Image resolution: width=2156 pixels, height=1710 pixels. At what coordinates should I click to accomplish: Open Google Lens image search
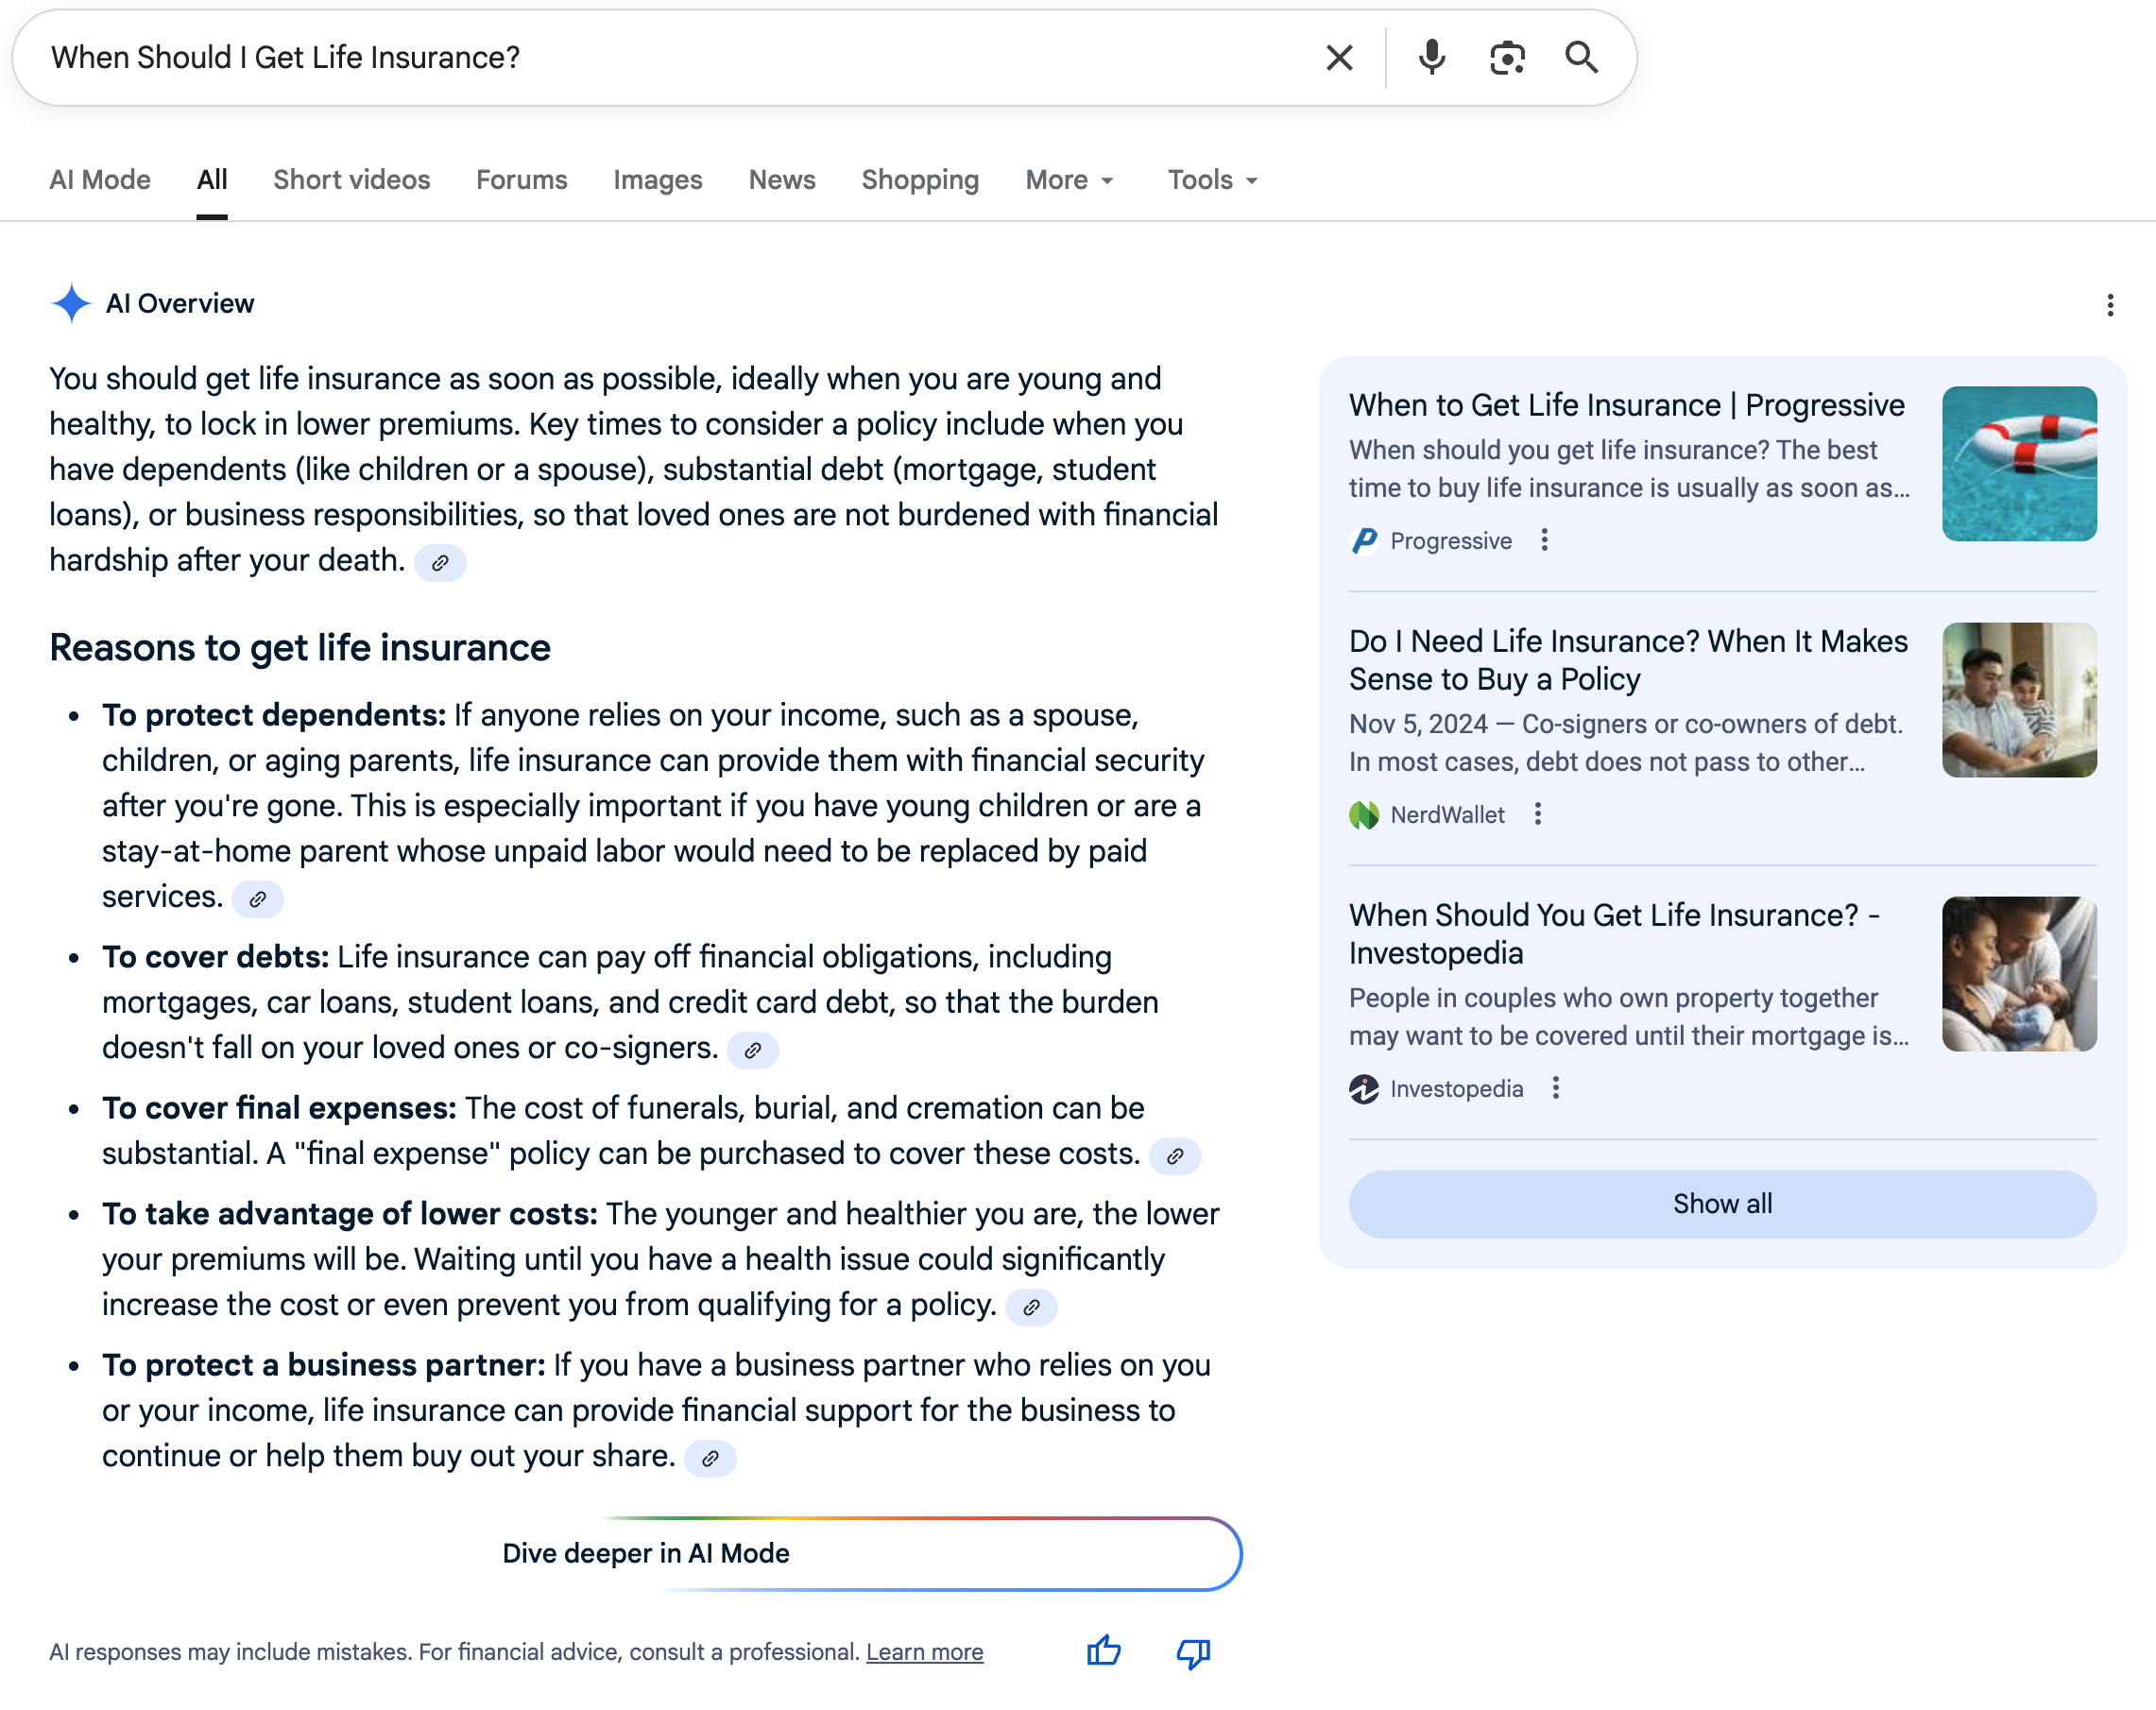[x=1506, y=57]
